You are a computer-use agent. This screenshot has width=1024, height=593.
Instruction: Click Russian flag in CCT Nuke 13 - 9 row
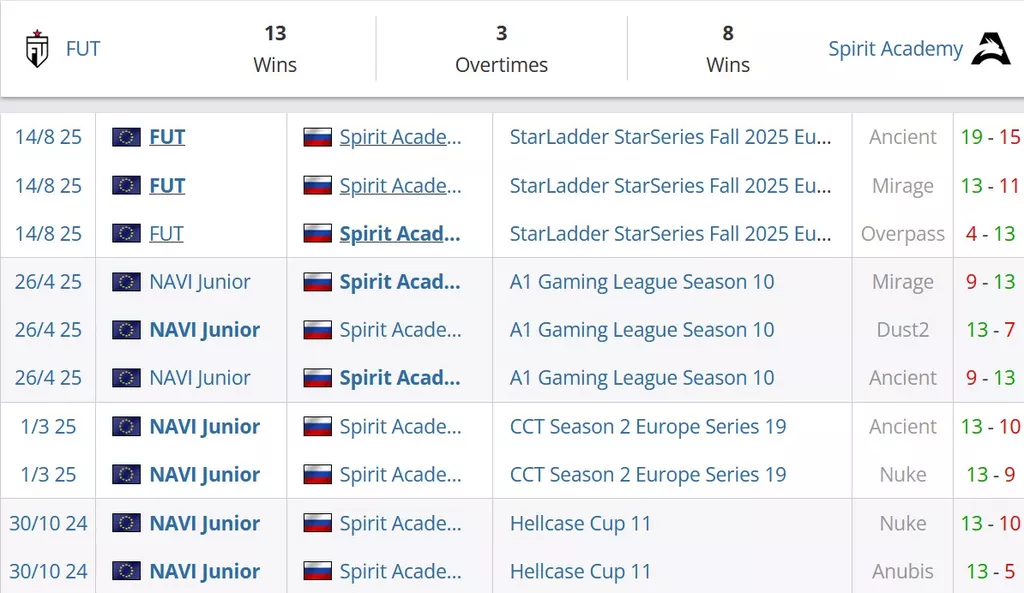click(x=317, y=475)
